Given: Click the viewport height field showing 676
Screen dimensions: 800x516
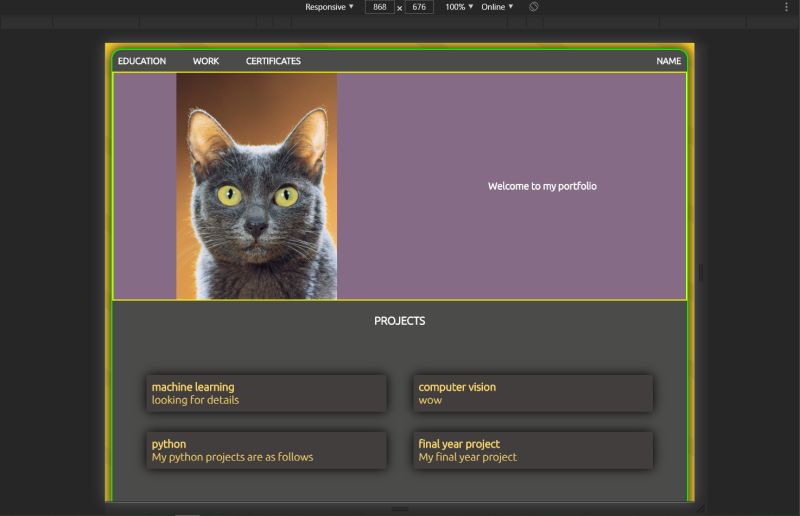Looking at the screenshot, I should point(419,7).
